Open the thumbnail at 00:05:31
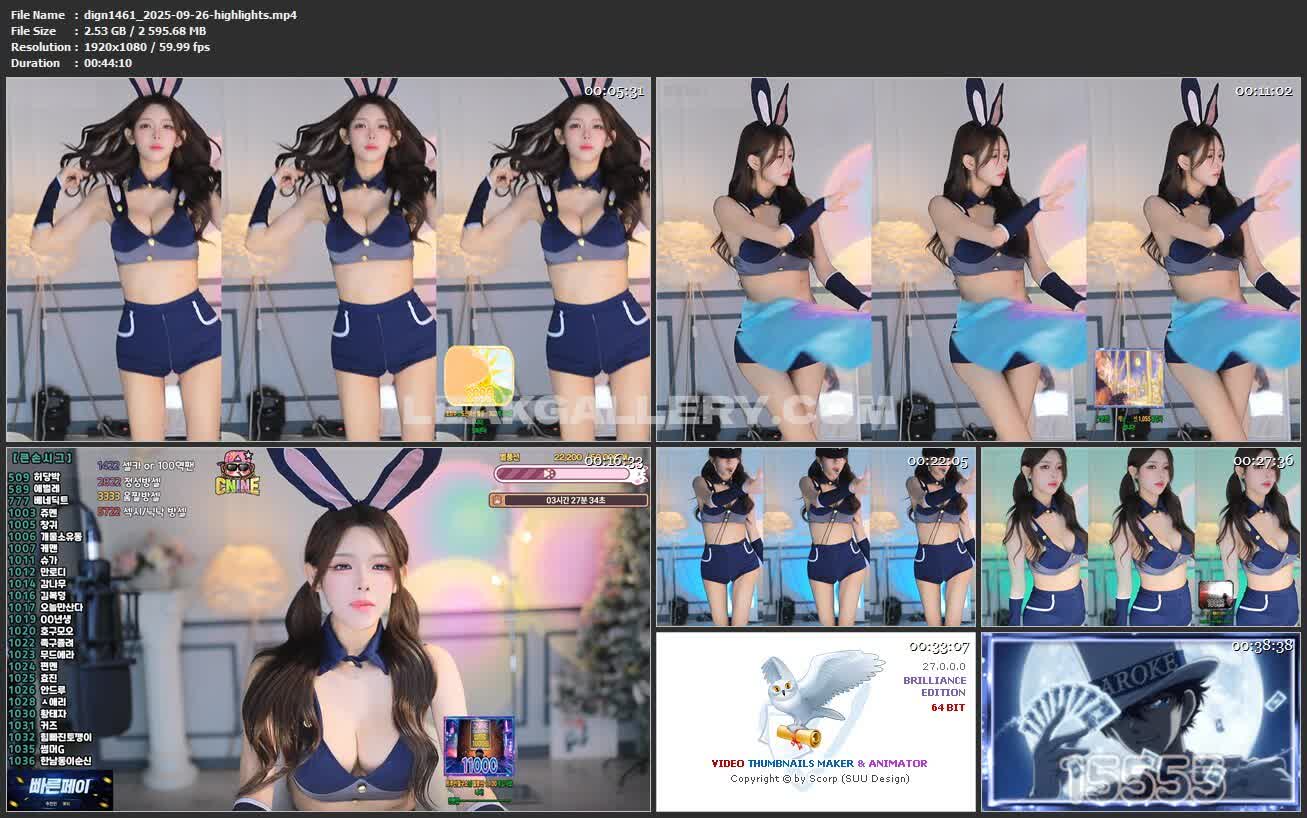Image resolution: width=1307 pixels, height=818 pixels. [x=328, y=259]
